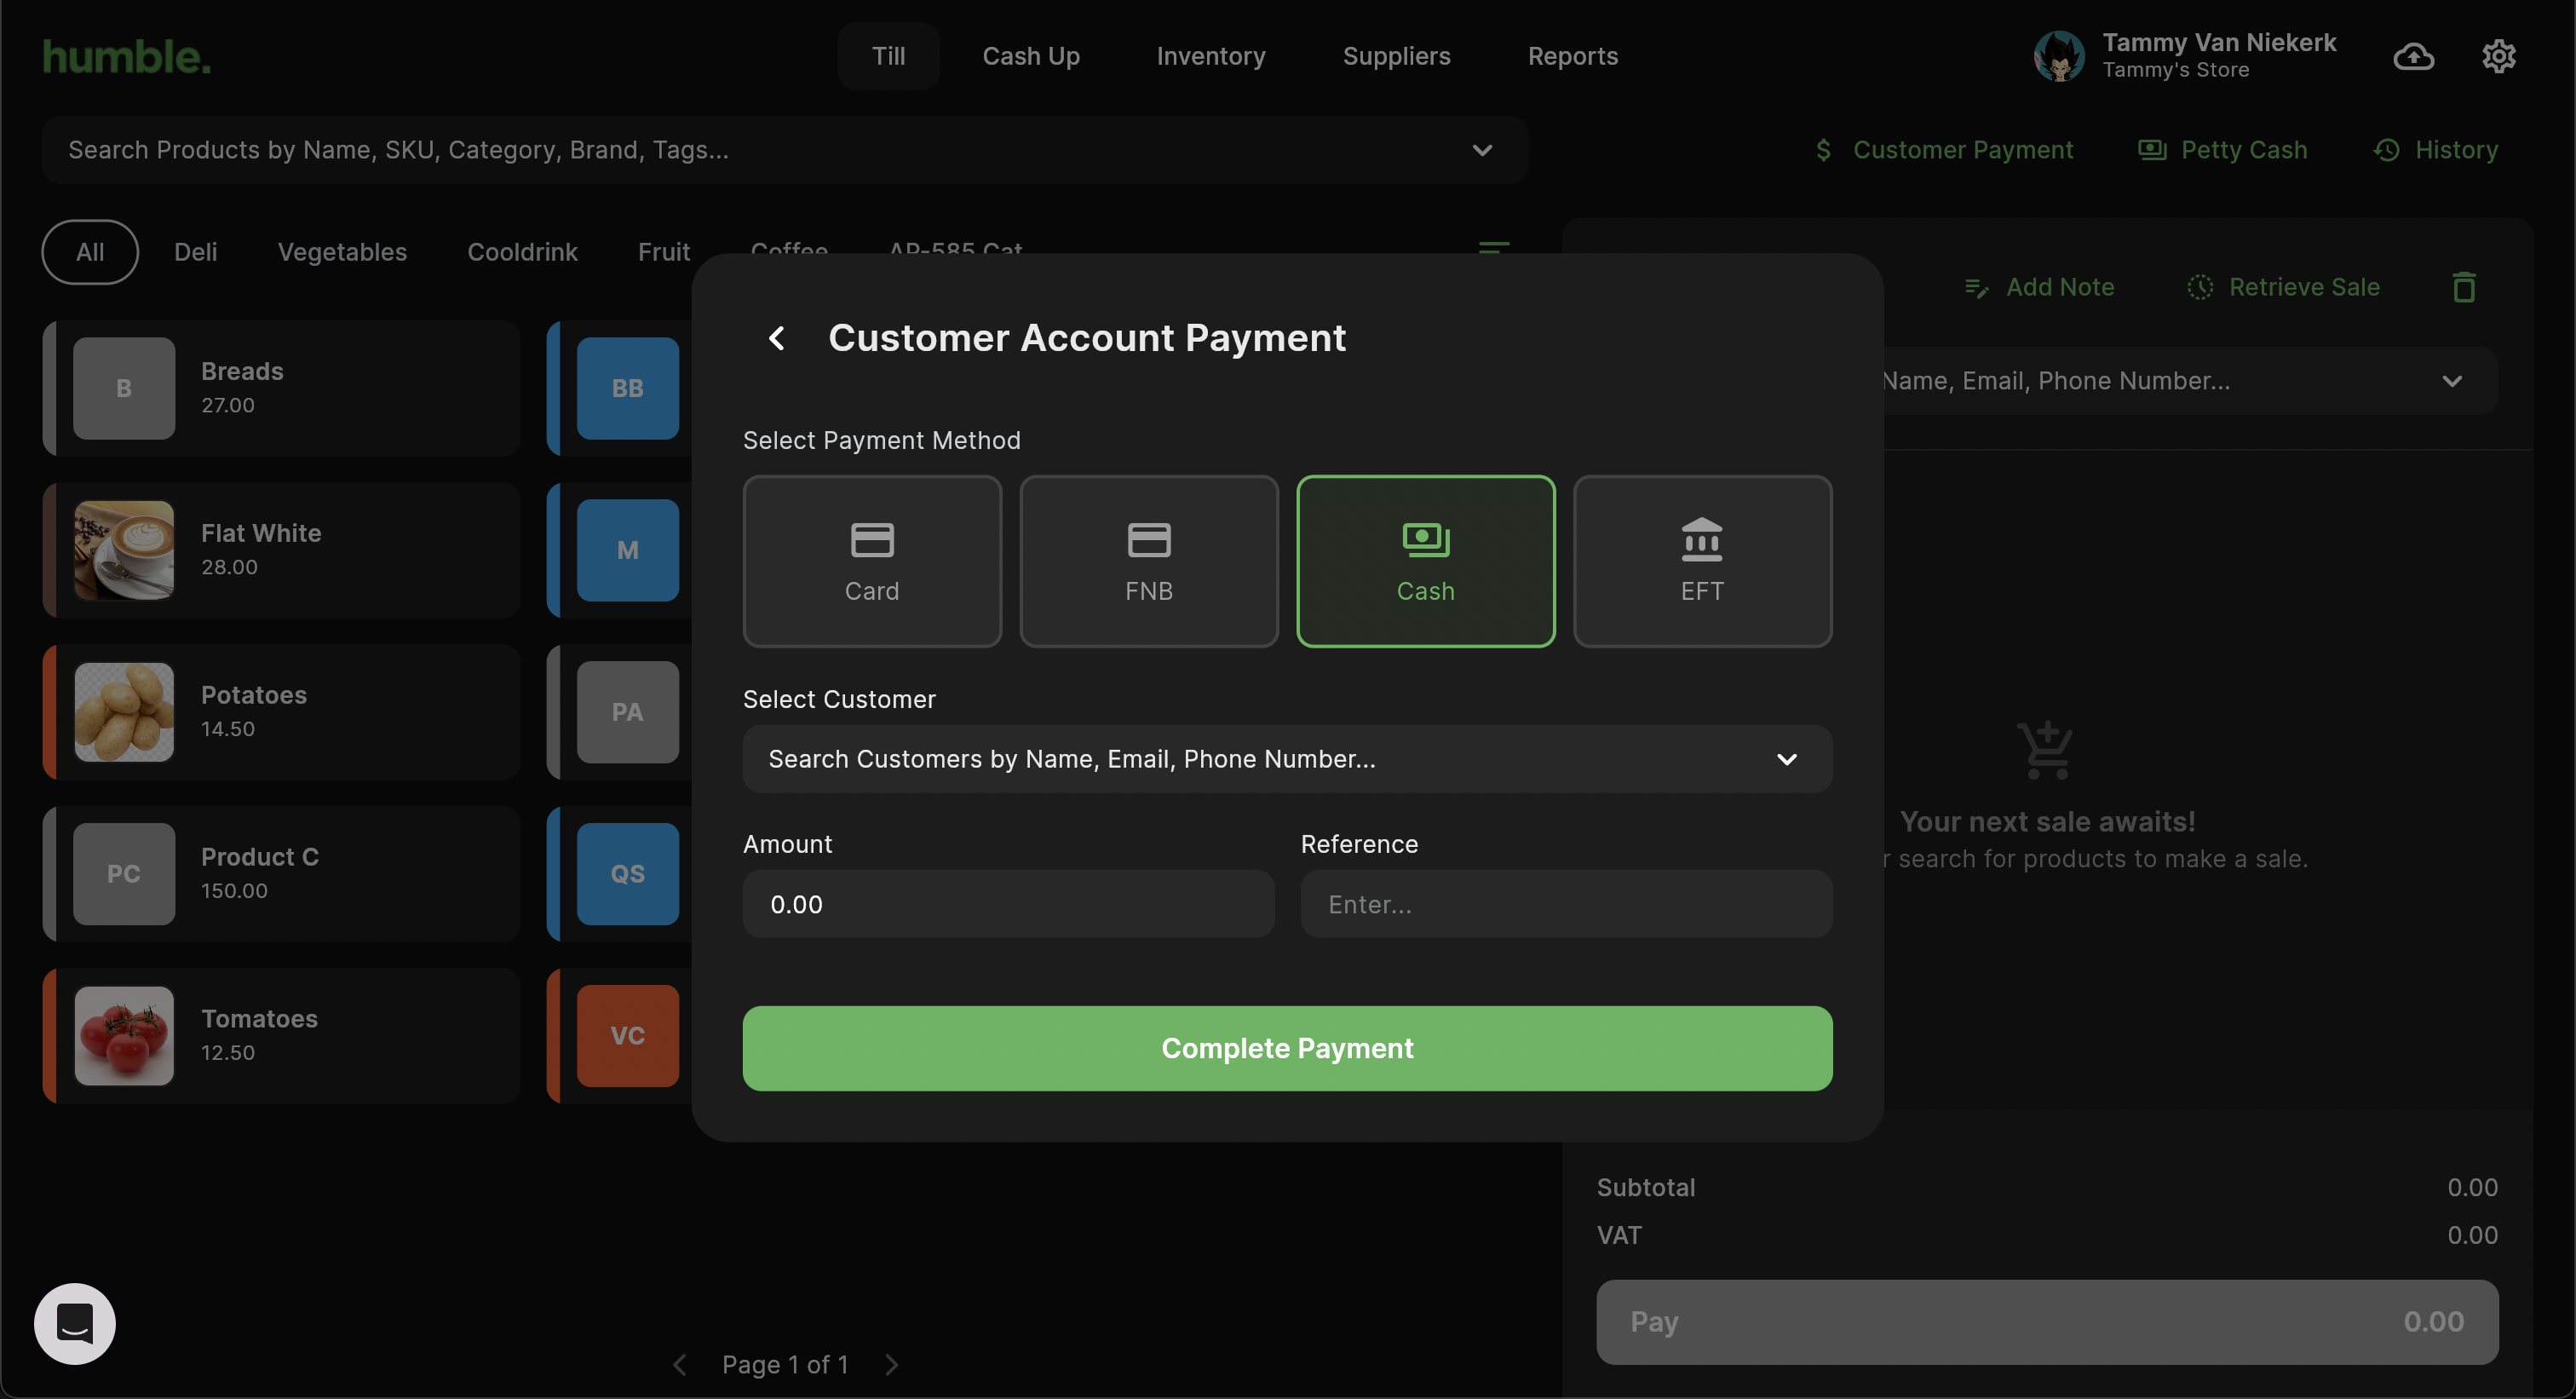The image size is (2576, 1399).
Task: Click the blue BB product tile
Action: pos(628,388)
